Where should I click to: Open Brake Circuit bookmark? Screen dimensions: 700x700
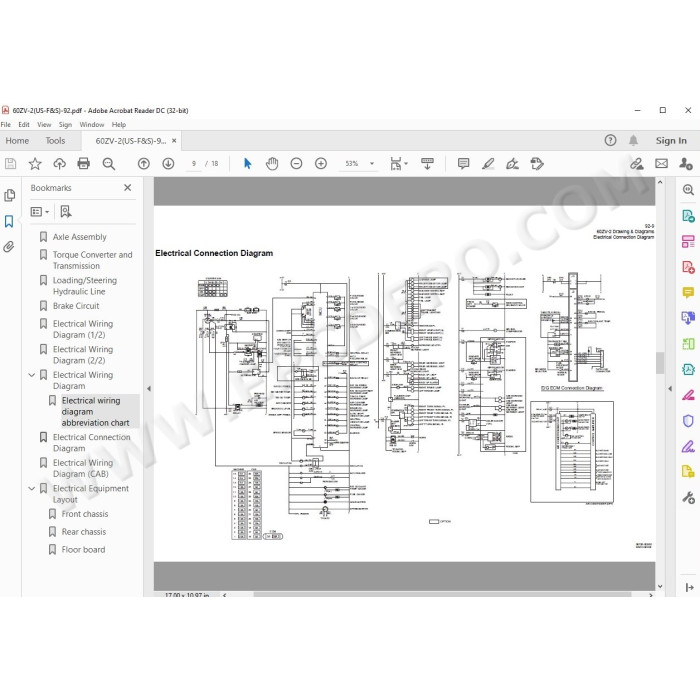tap(76, 306)
